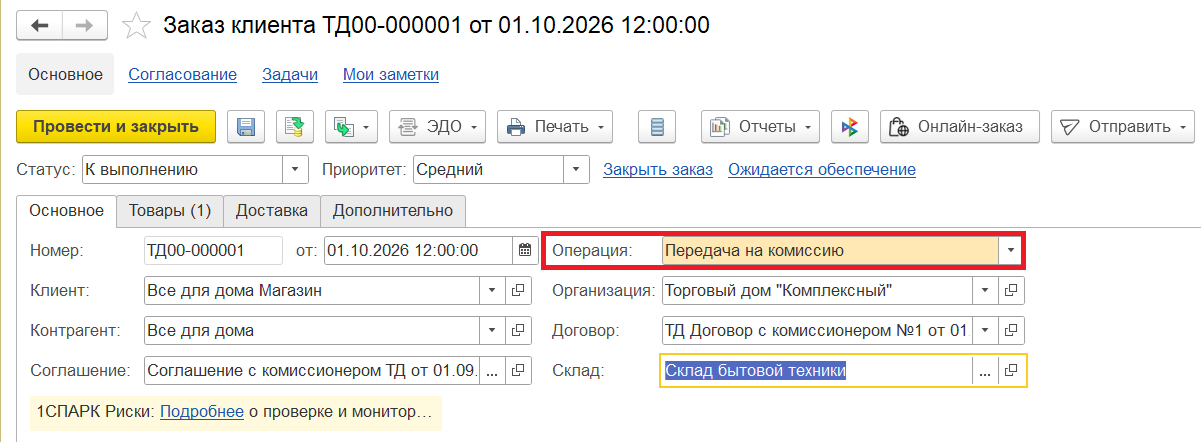Switch to the Доставка tab
Screen dimensions: 1201x443
(272, 211)
